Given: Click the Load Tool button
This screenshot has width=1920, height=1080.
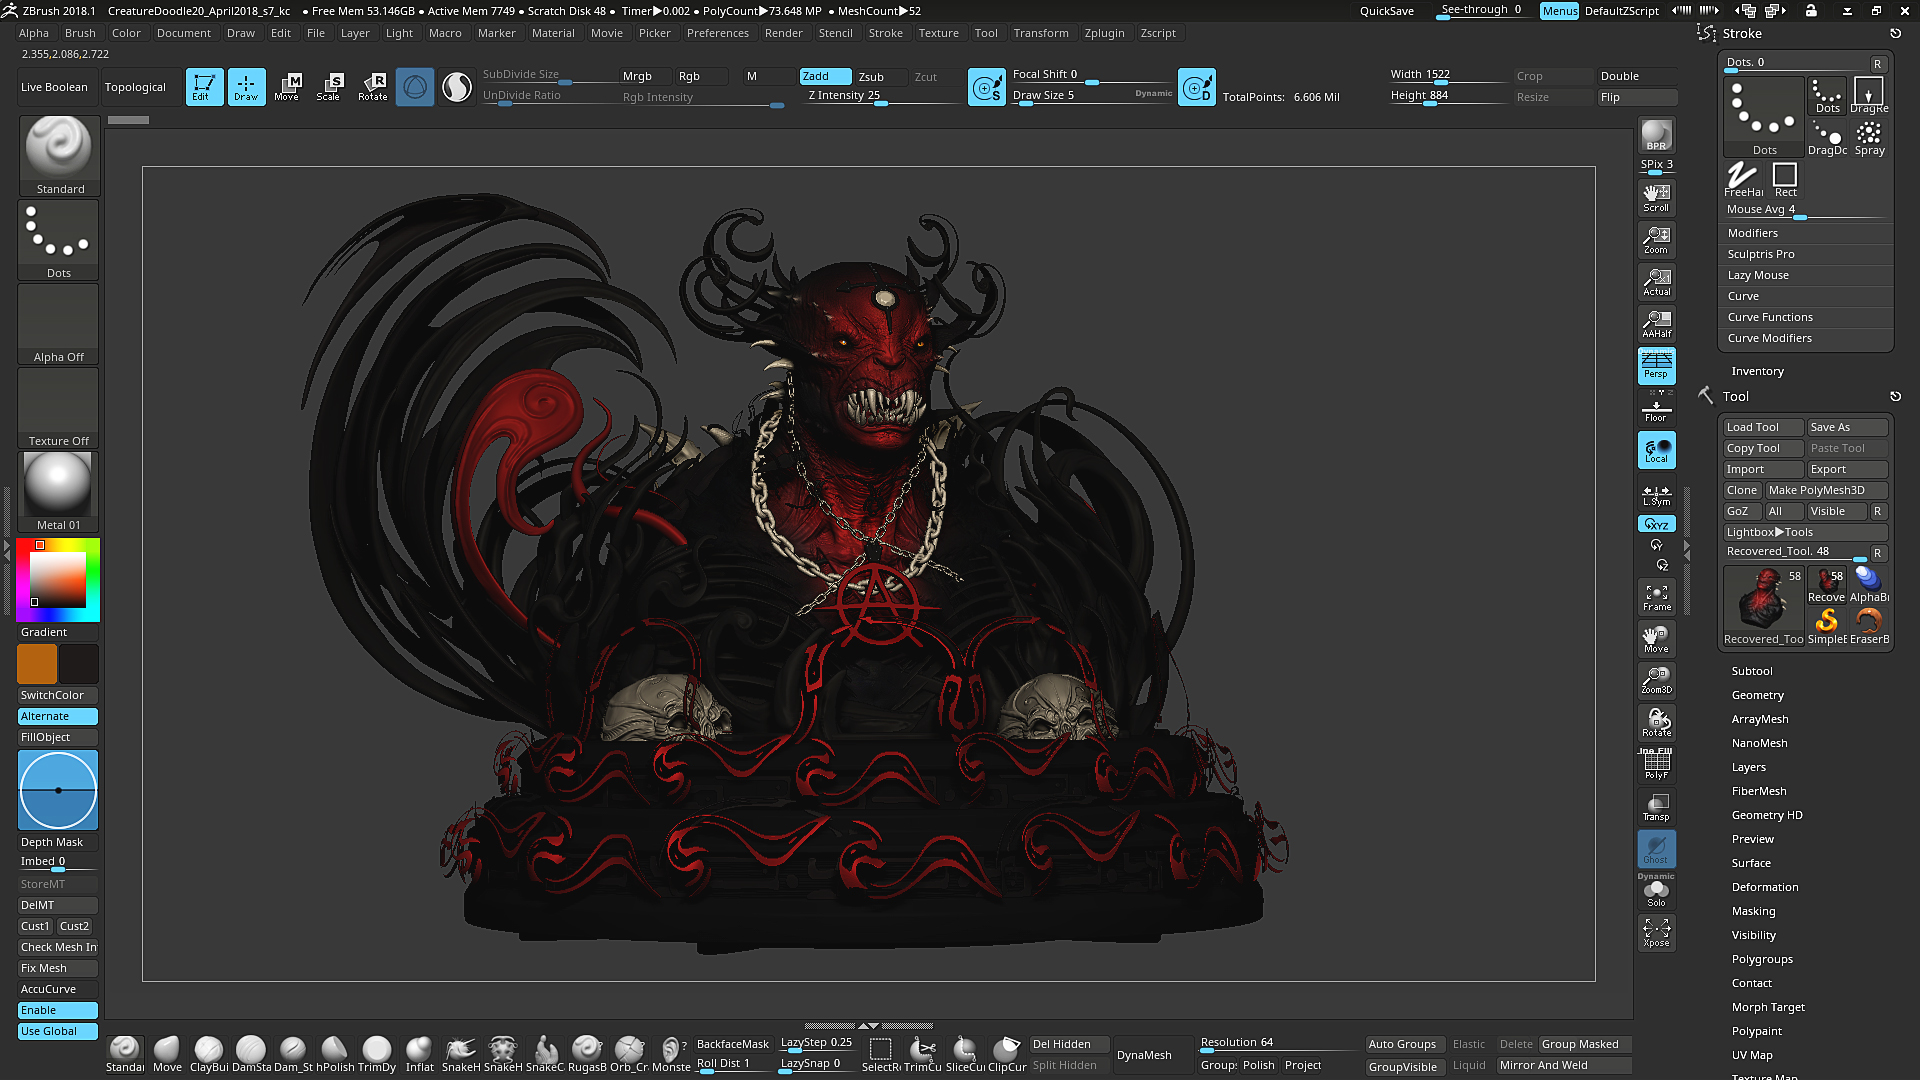Looking at the screenshot, I should [1762, 427].
